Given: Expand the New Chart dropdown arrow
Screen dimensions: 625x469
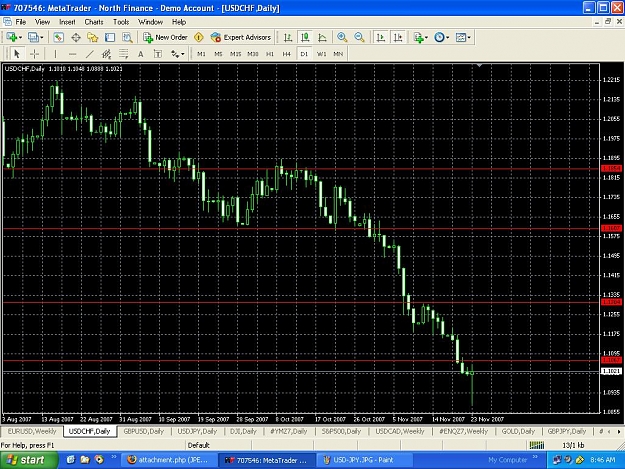Looking at the screenshot, I should [20, 37].
